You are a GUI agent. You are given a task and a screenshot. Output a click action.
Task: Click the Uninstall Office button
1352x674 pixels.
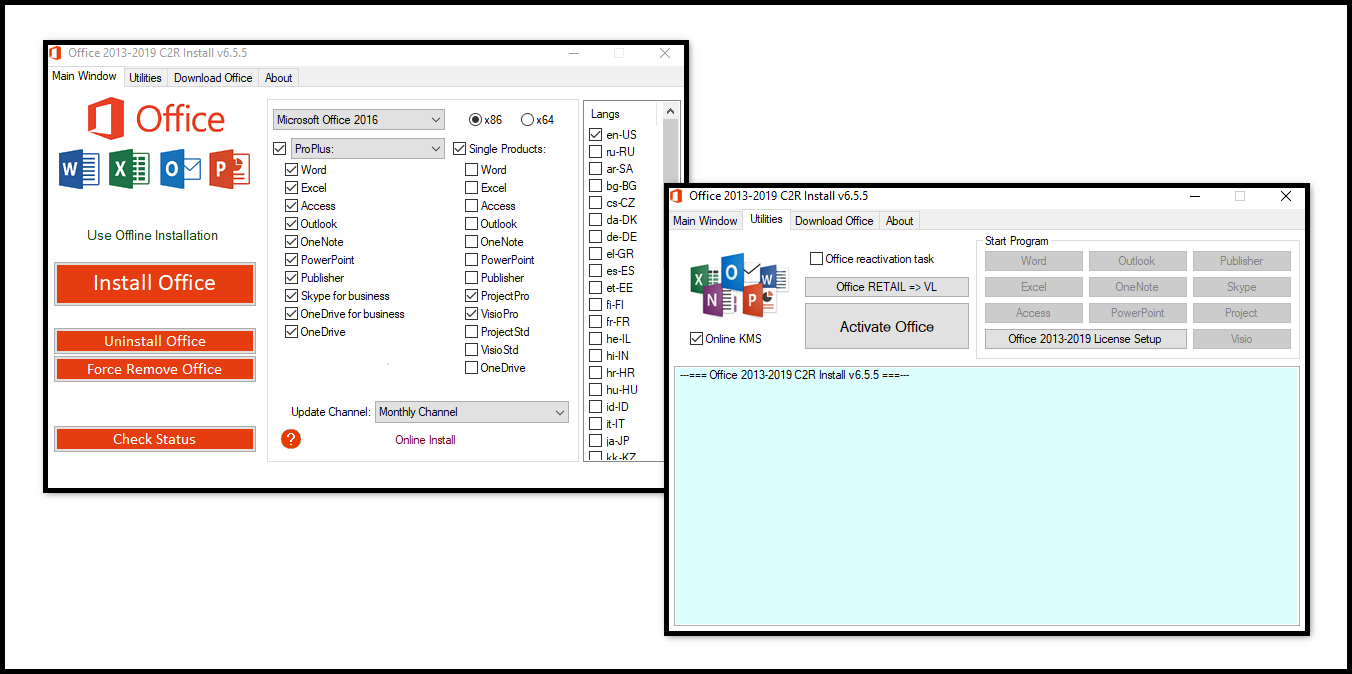click(x=155, y=341)
